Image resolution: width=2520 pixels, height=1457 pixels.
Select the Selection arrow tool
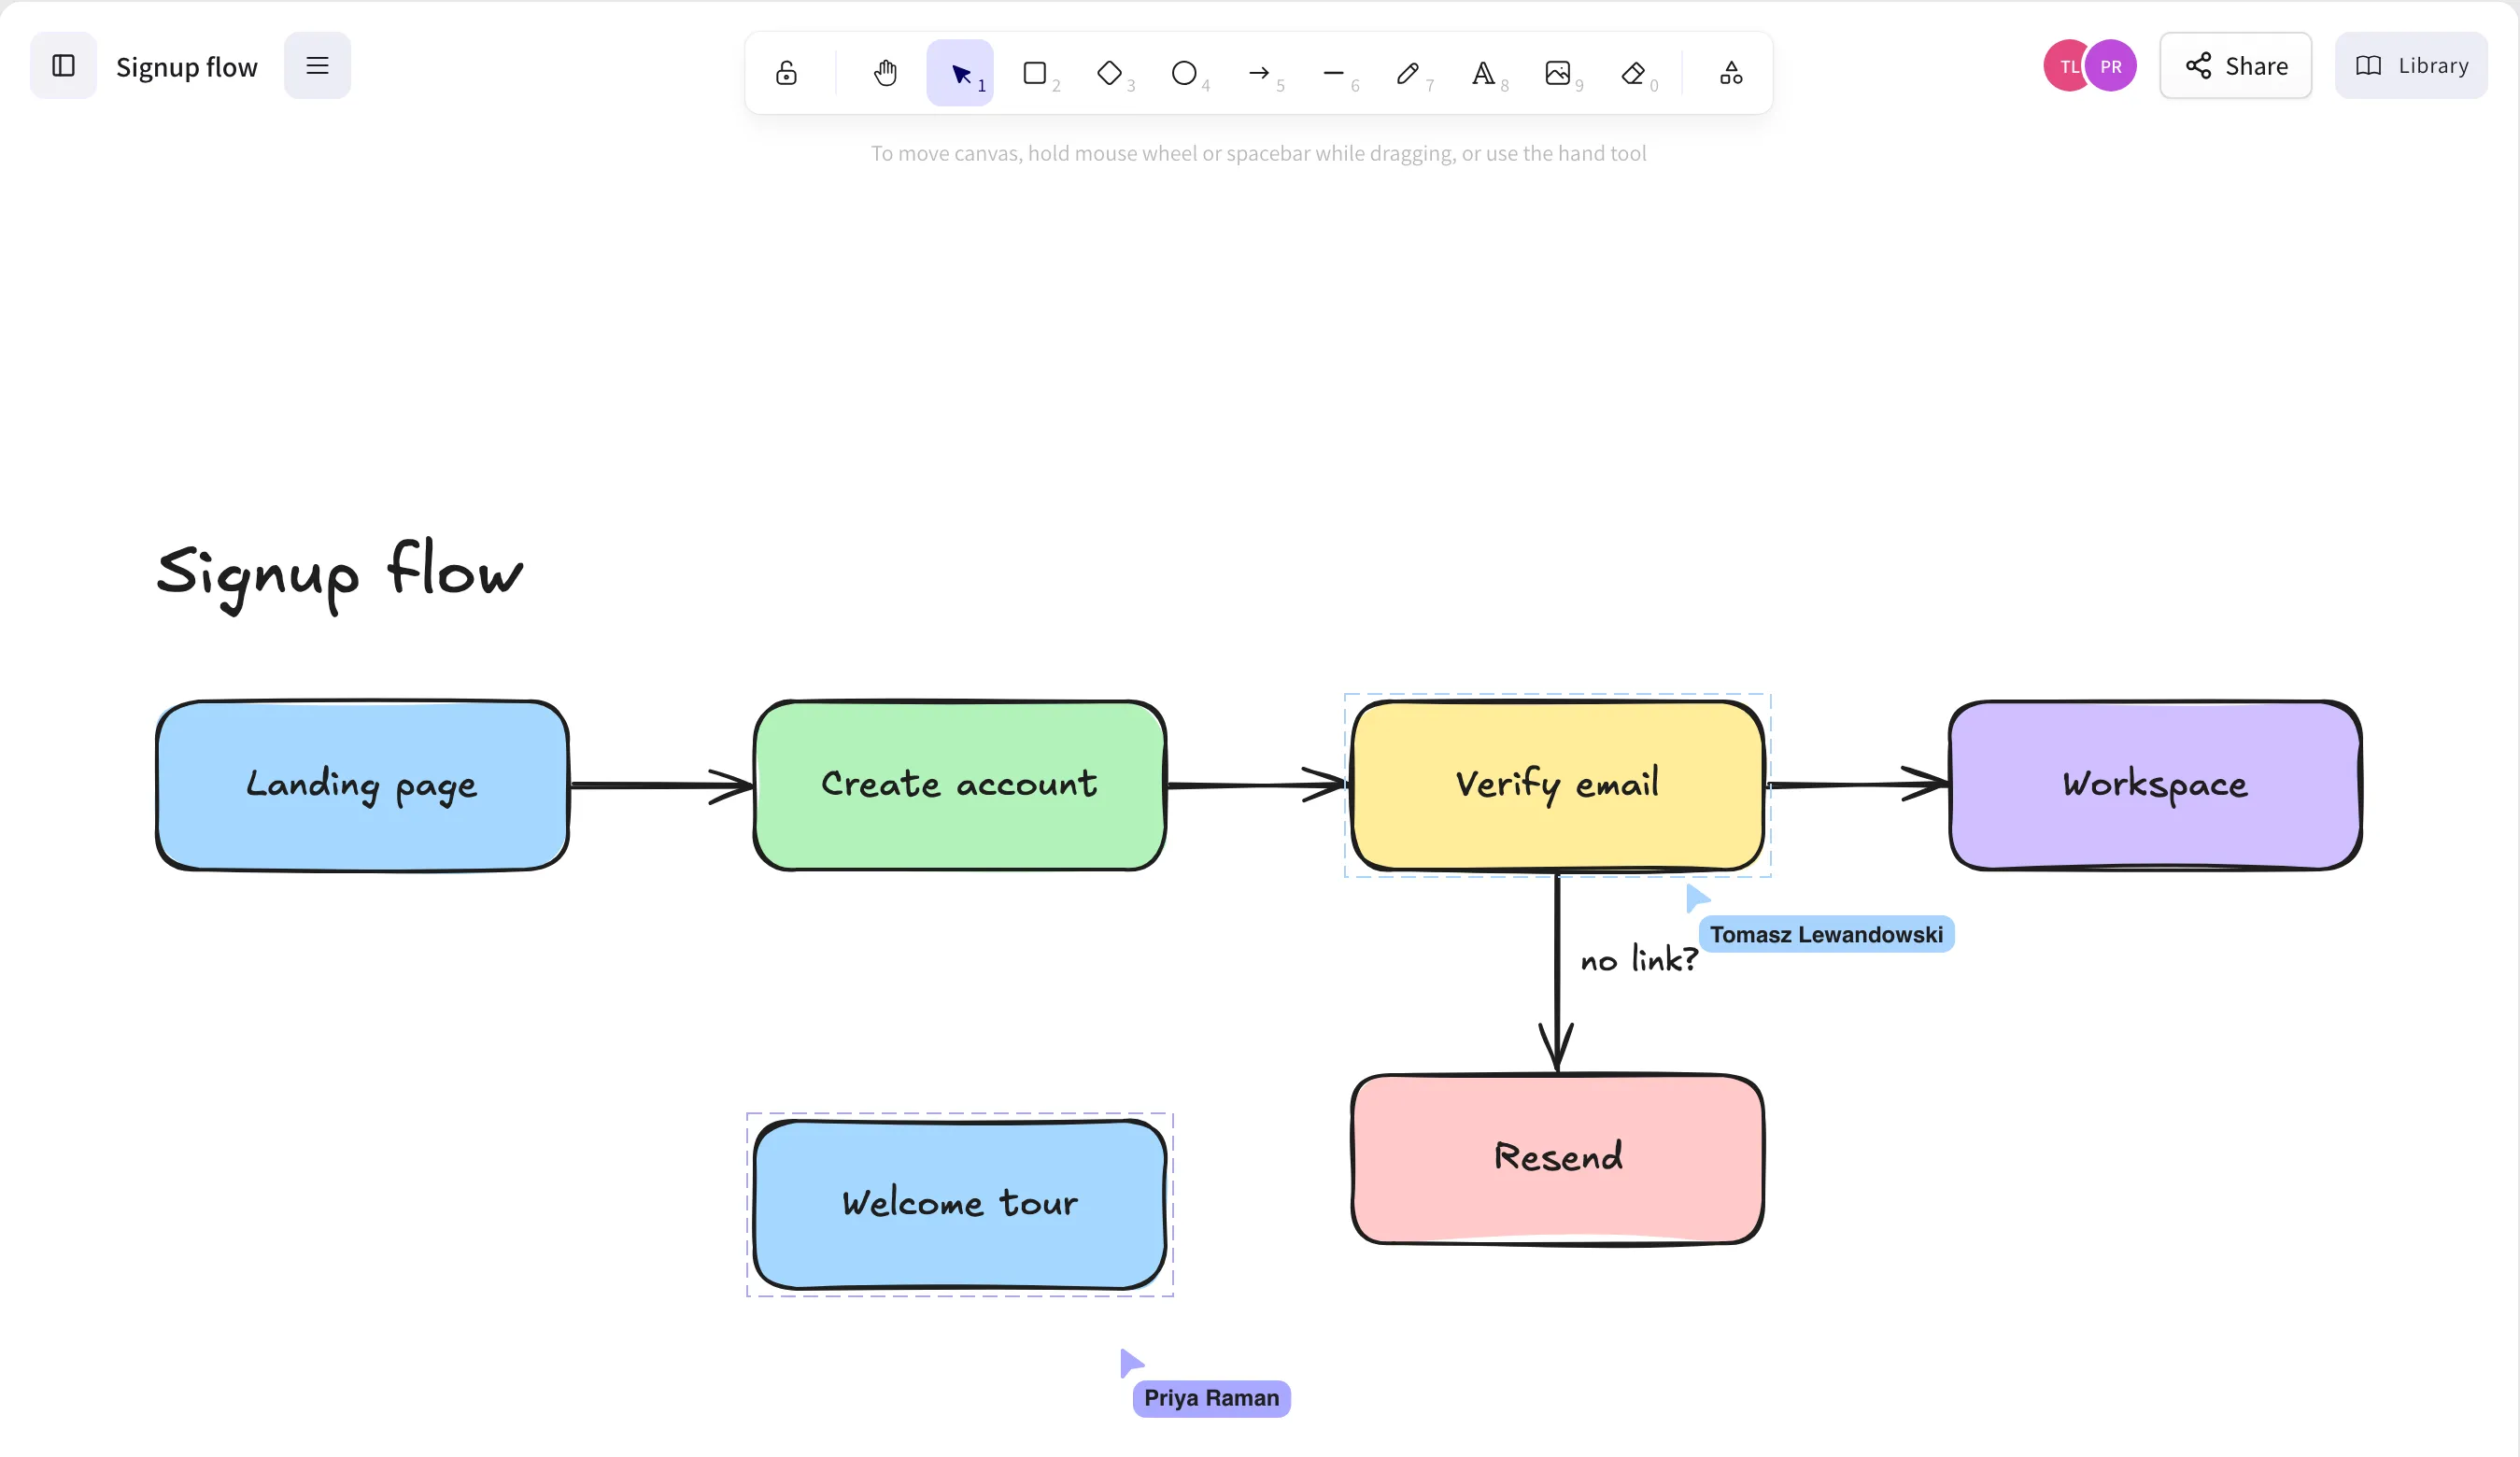960,73
